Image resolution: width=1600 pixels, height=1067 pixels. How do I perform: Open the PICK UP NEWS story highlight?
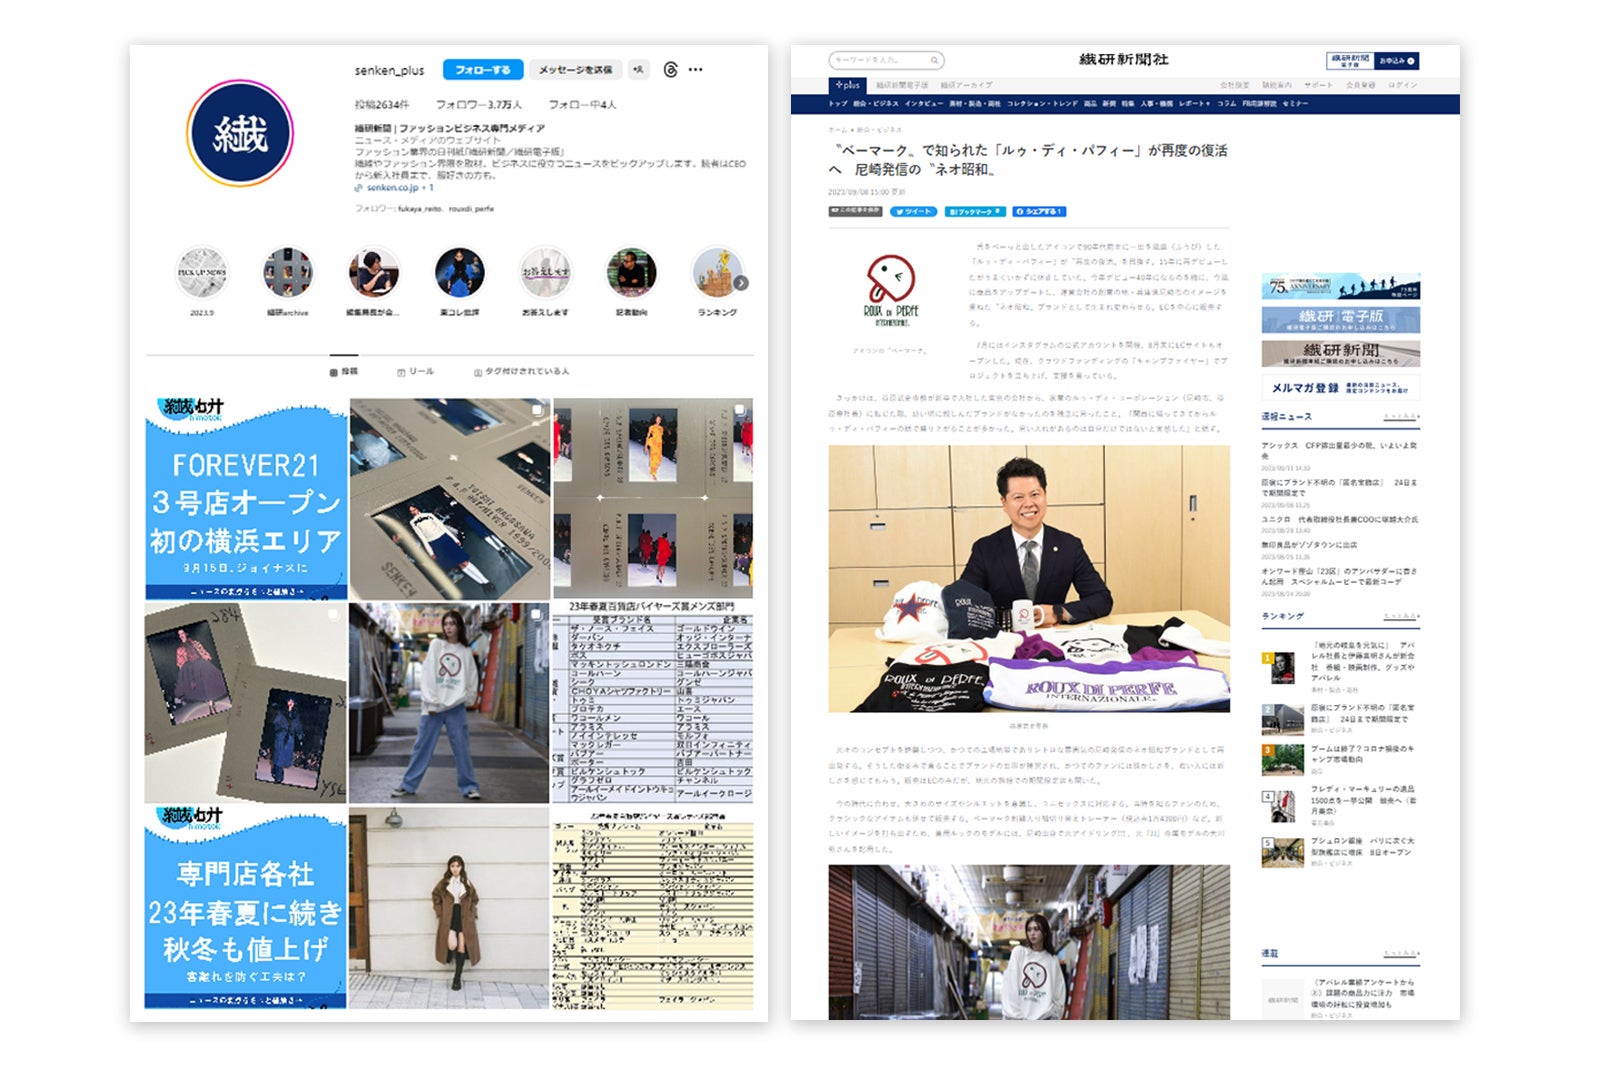(202, 273)
